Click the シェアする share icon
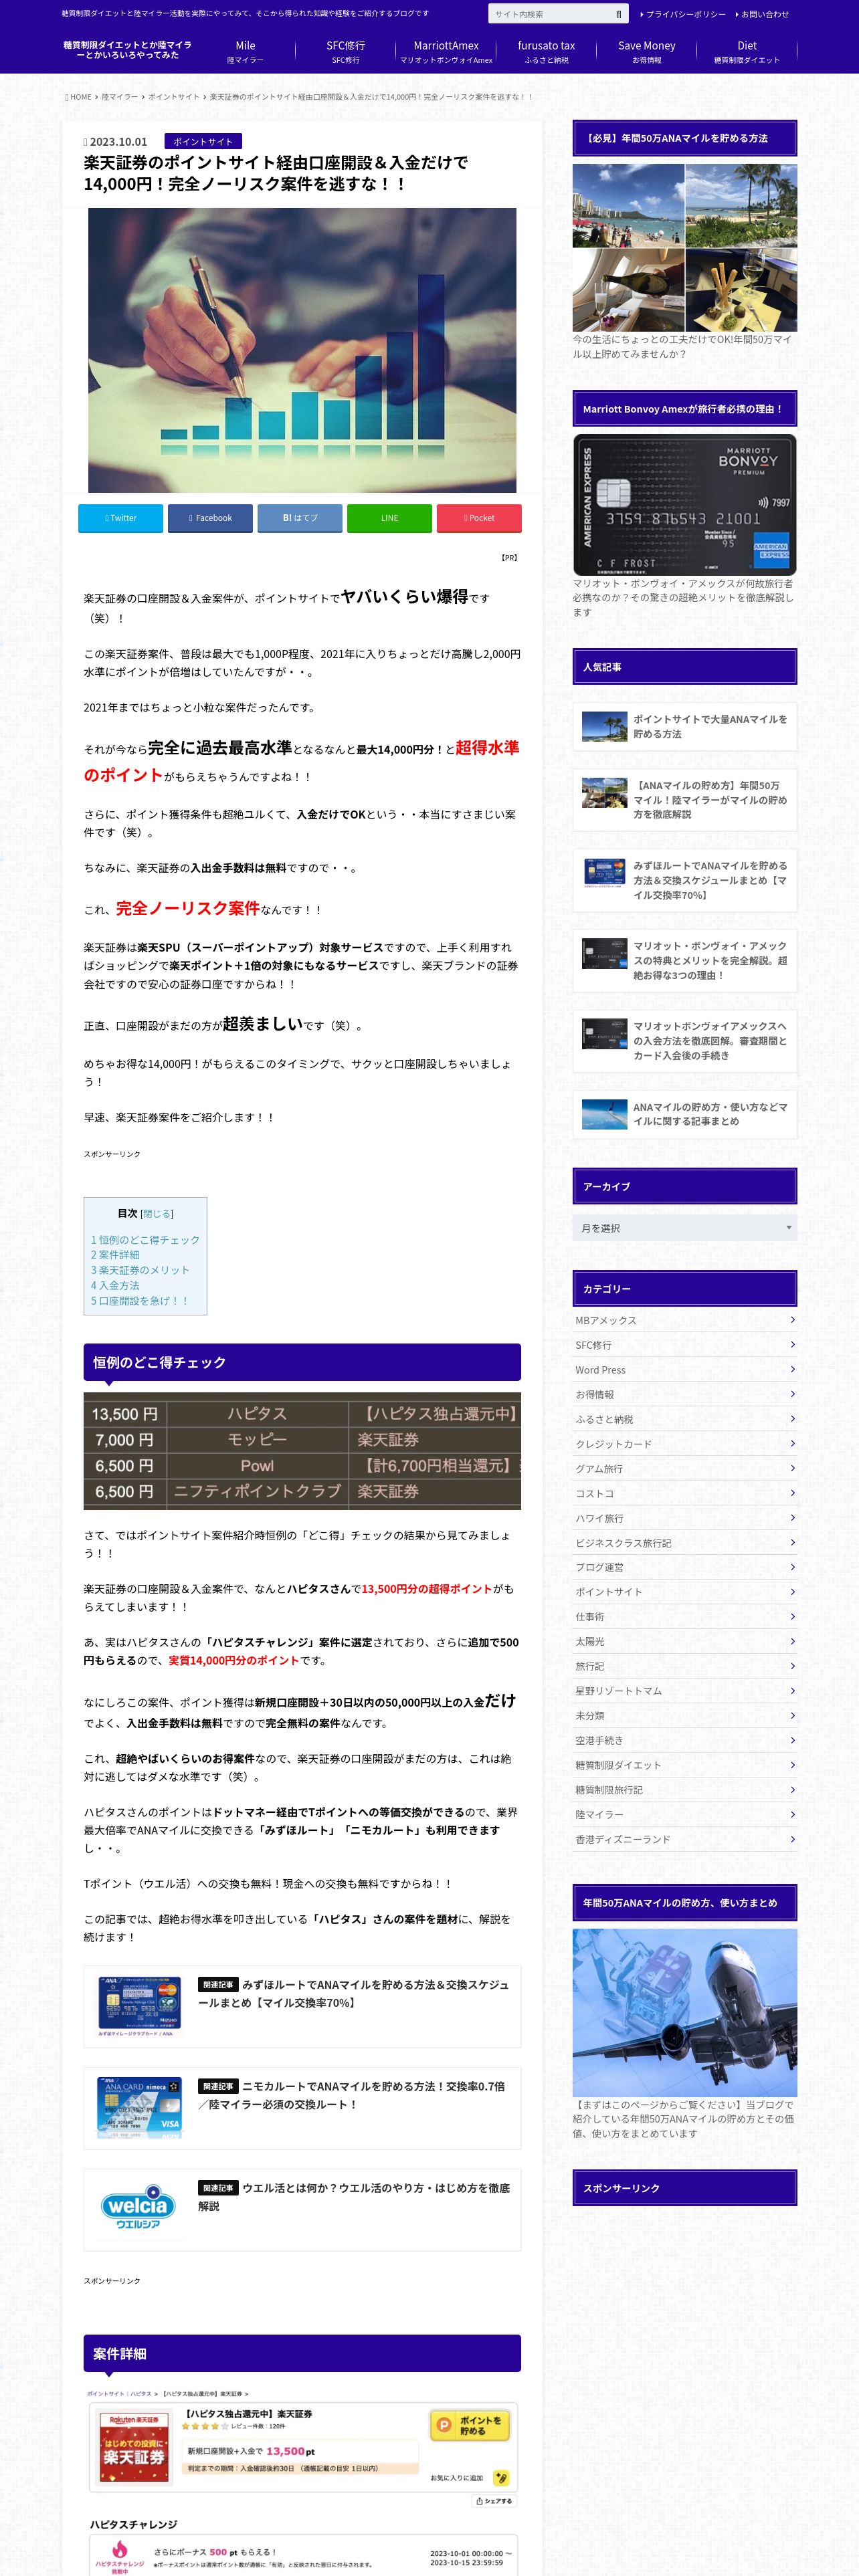The height and width of the screenshot is (2576, 859). coord(494,2501)
